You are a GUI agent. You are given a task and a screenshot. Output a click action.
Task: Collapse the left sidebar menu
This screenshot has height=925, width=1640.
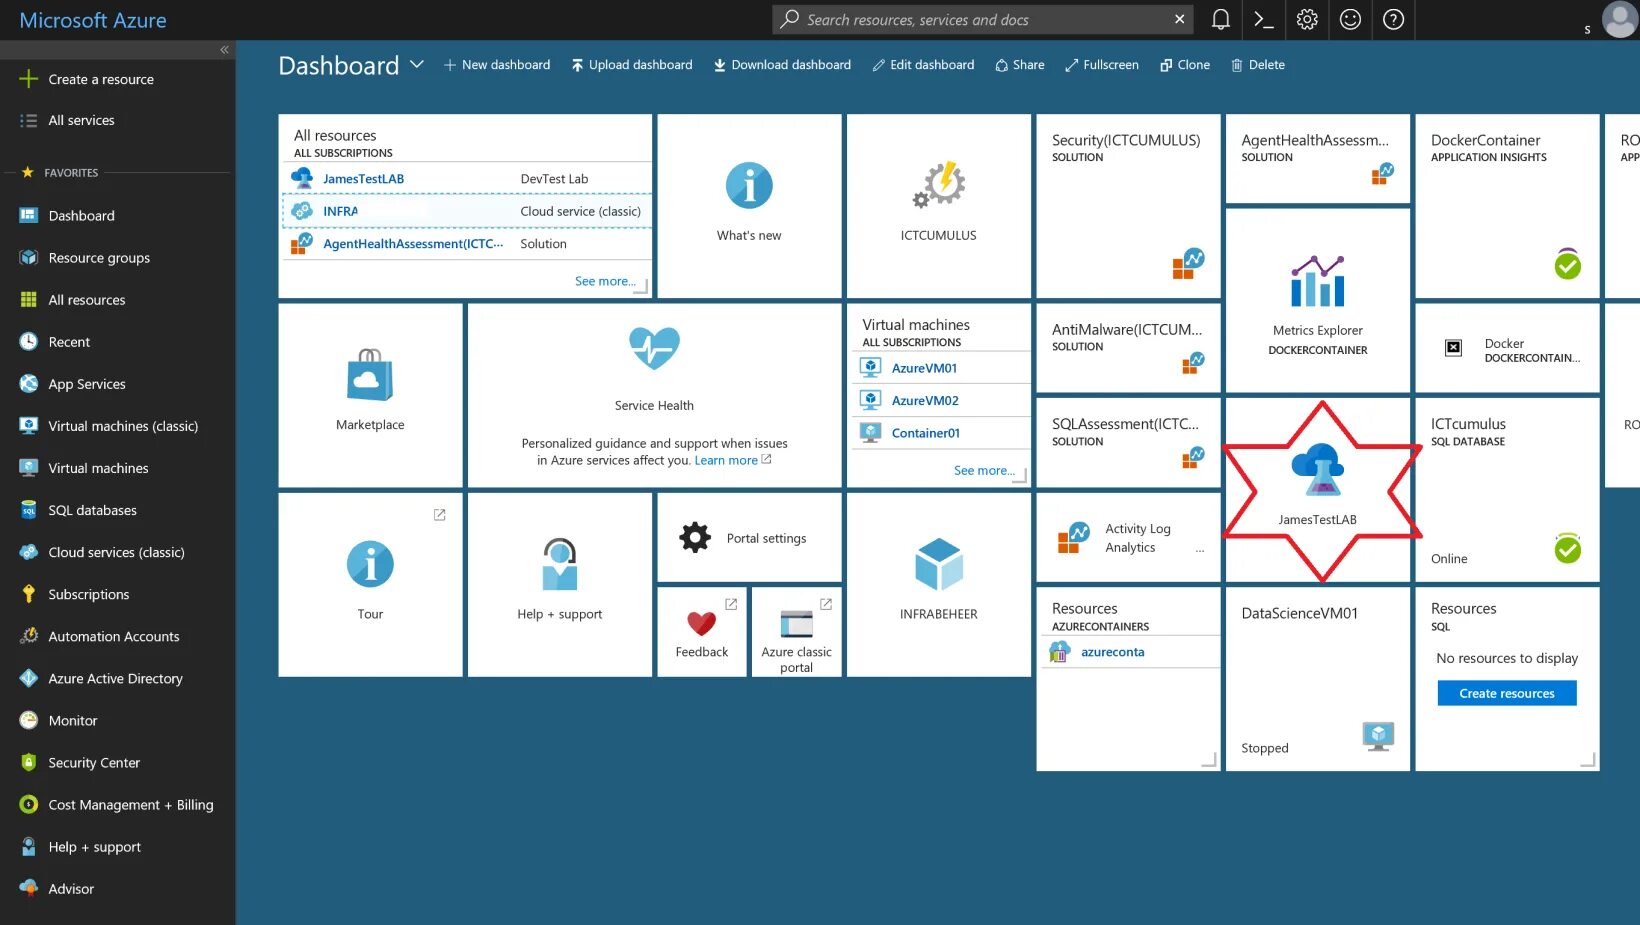(224, 49)
